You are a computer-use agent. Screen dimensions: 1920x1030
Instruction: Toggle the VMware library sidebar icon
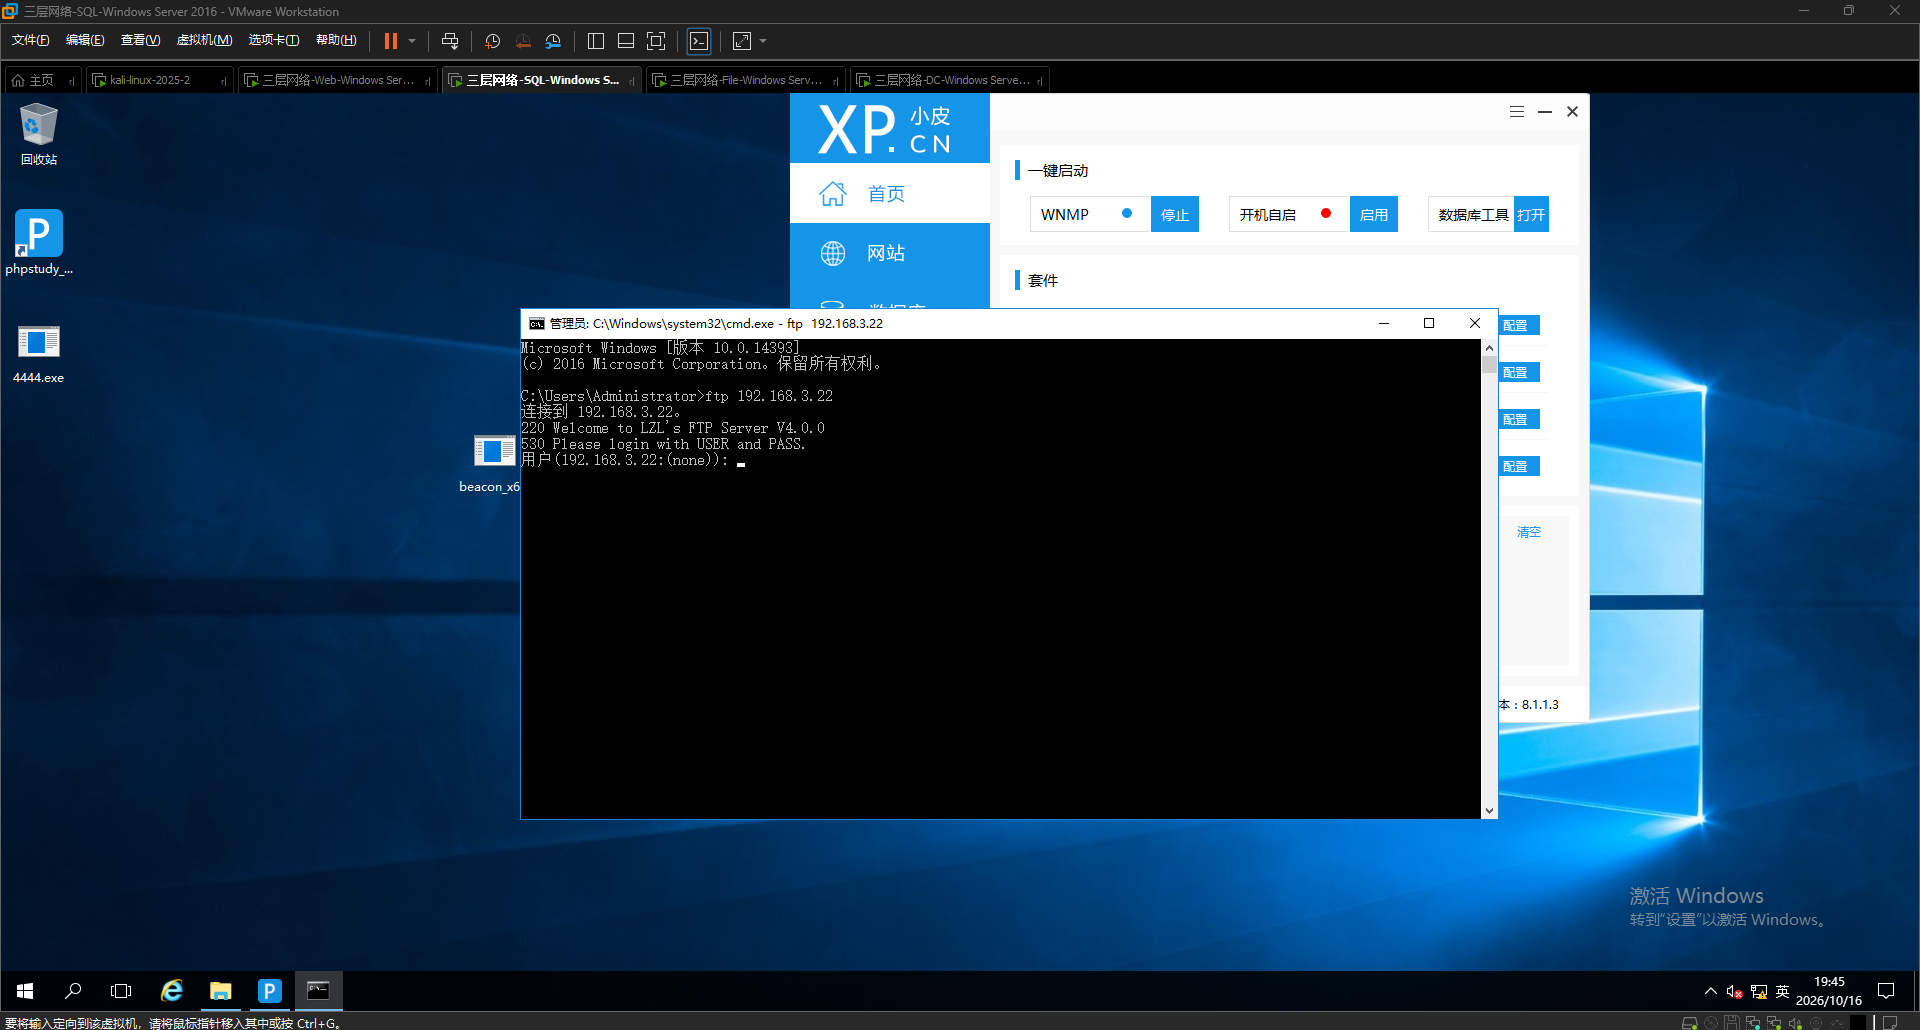click(596, 41)
